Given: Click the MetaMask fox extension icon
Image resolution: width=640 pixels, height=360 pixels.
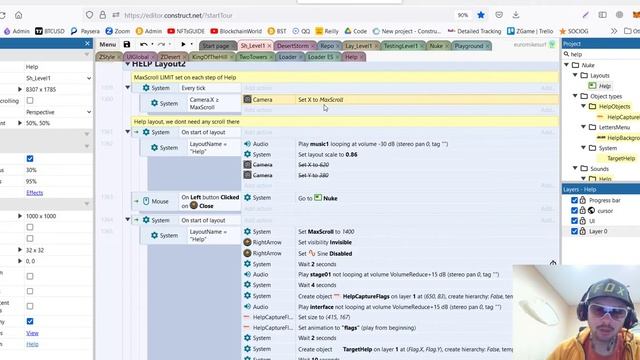Looking at the screenshot, I should [x=636, y=15].
